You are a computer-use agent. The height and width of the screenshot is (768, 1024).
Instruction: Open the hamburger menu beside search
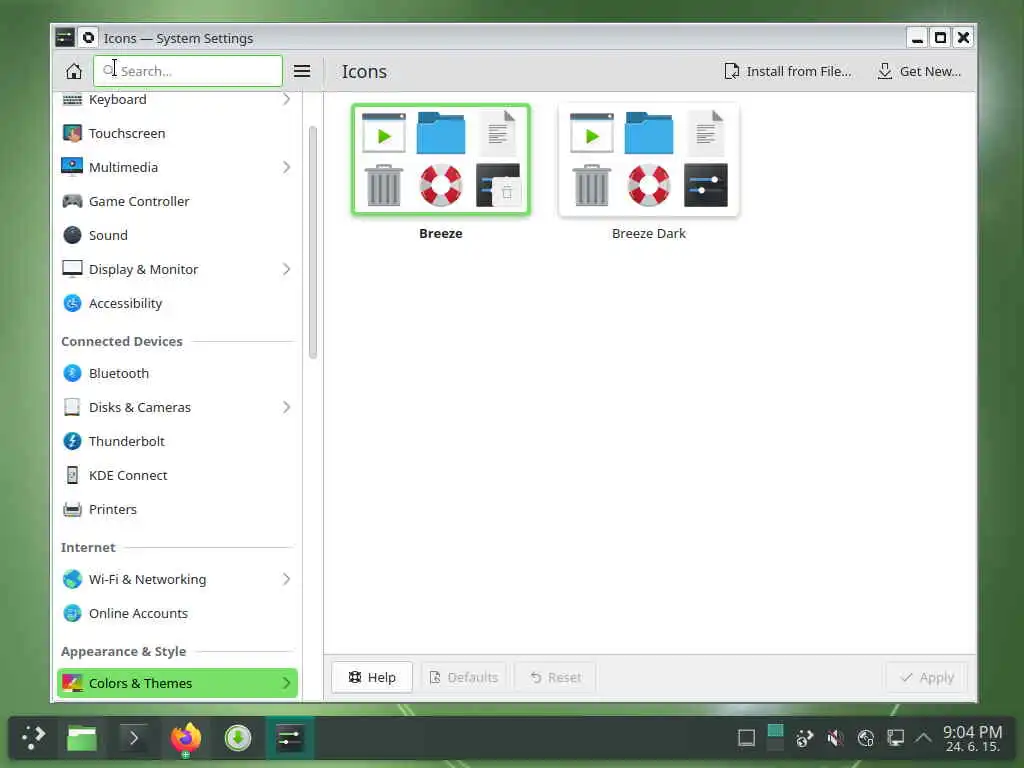pyautogui.click(x=302, y=71)
